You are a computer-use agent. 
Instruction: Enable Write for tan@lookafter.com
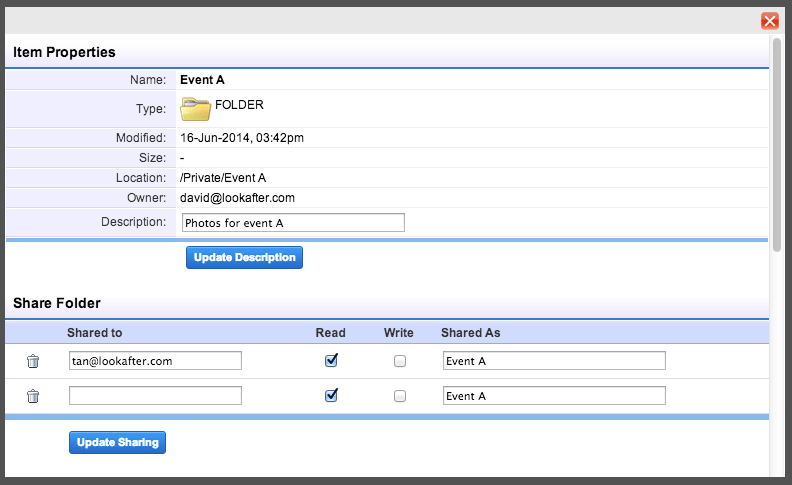400,361
